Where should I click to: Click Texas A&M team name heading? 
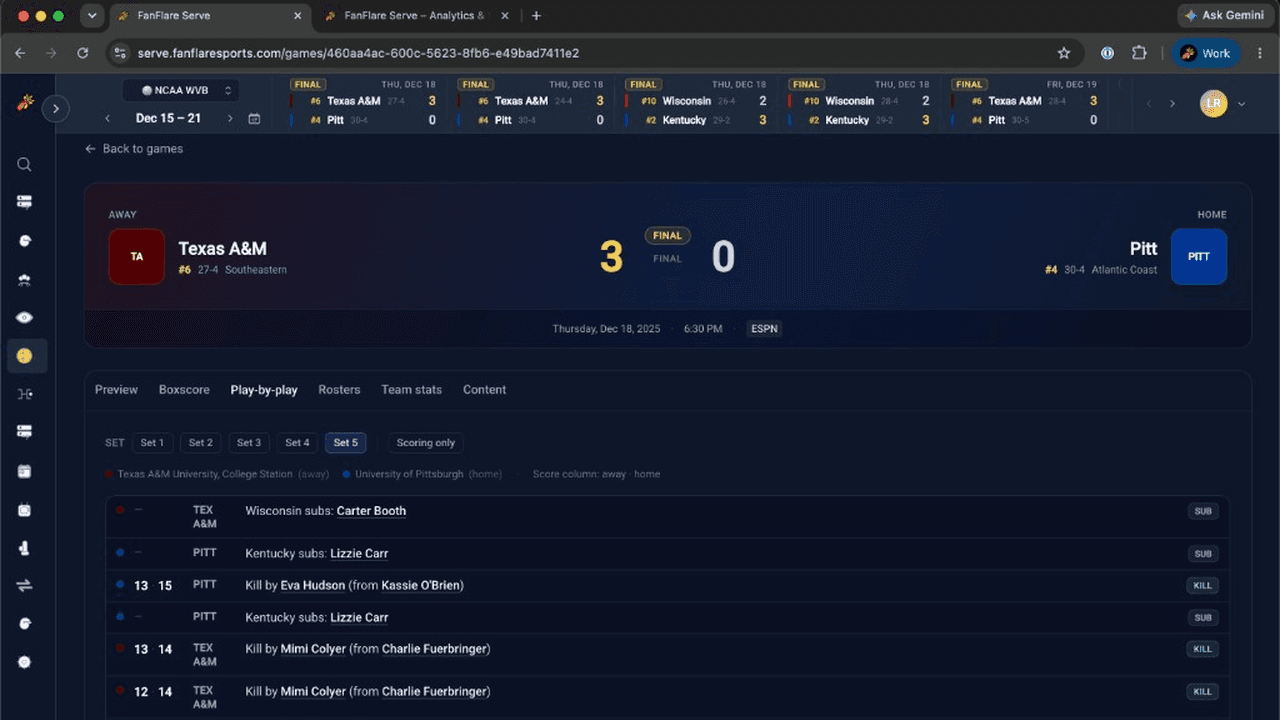222,249
